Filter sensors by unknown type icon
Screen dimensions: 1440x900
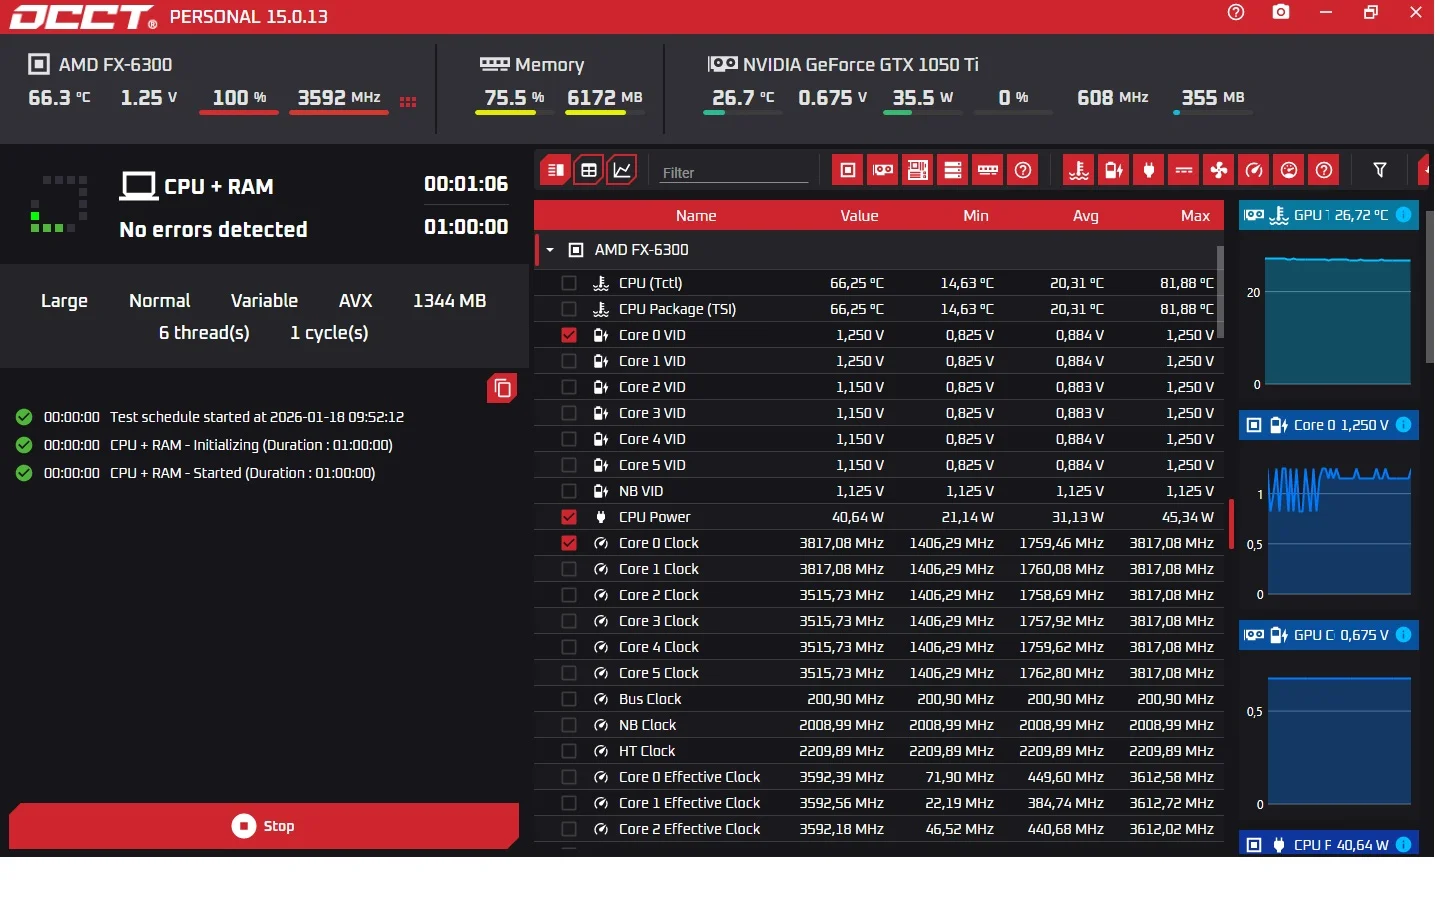click(1324, 170)
